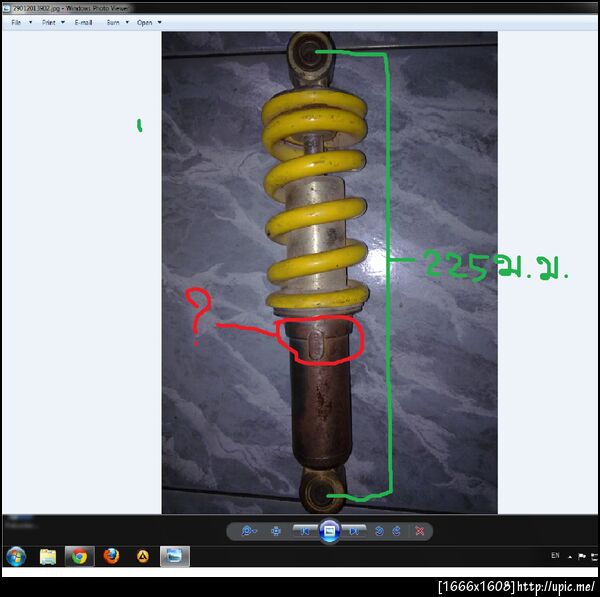Screen dimensions: 600x597
Task: Open the Print menu
Action: point(49,23)
